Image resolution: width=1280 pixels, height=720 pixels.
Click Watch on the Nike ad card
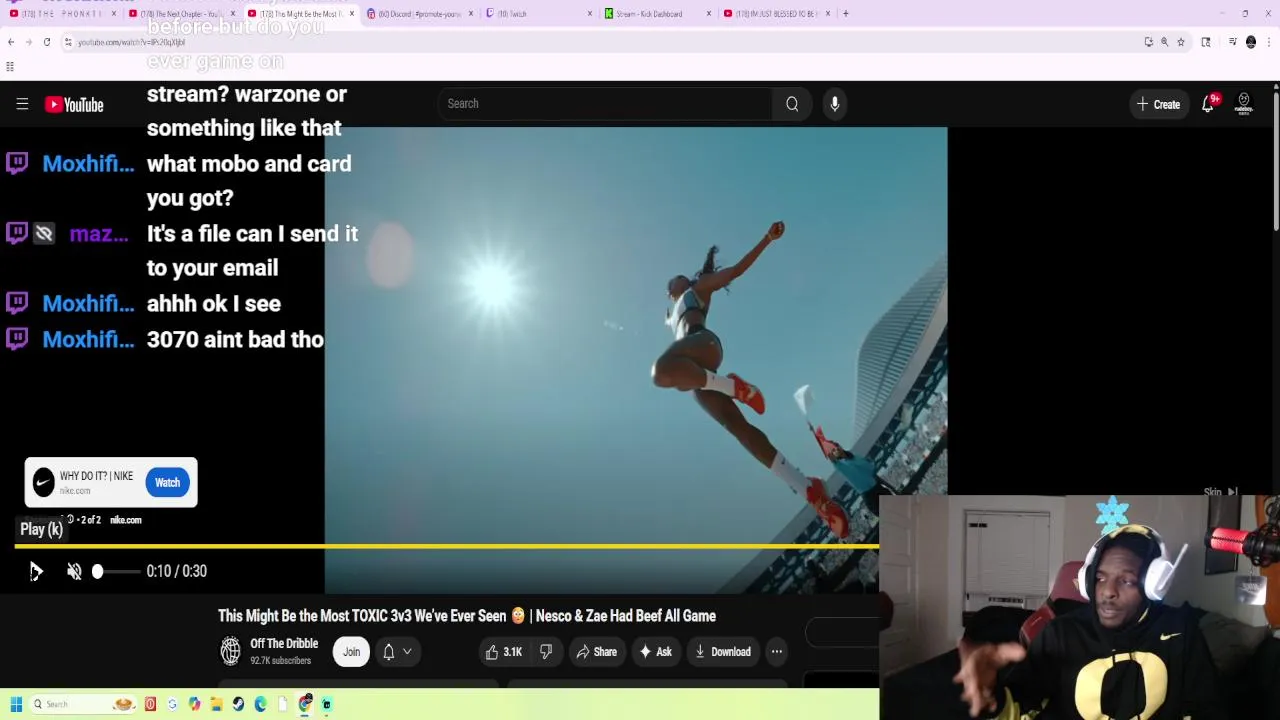click(167, 483)
